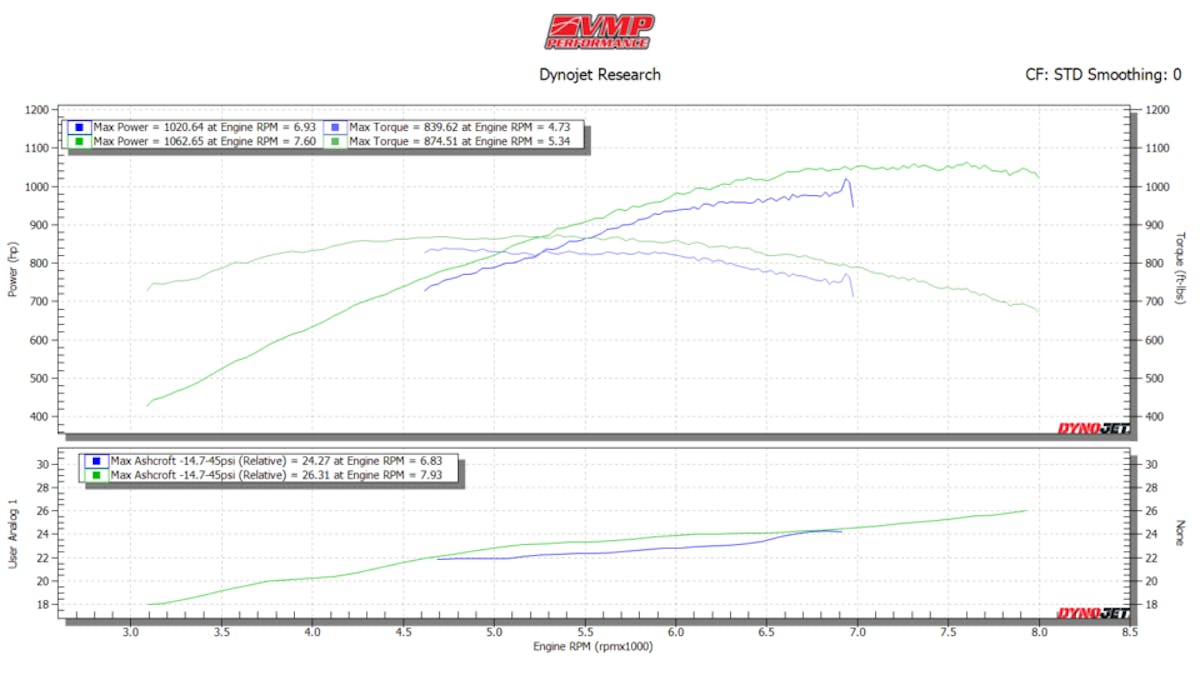Image resolution: width=1200 pixels, height=675 pixels.
Task: Click light blue Max Torque 839.62 legend square
Action: (336, 127)
